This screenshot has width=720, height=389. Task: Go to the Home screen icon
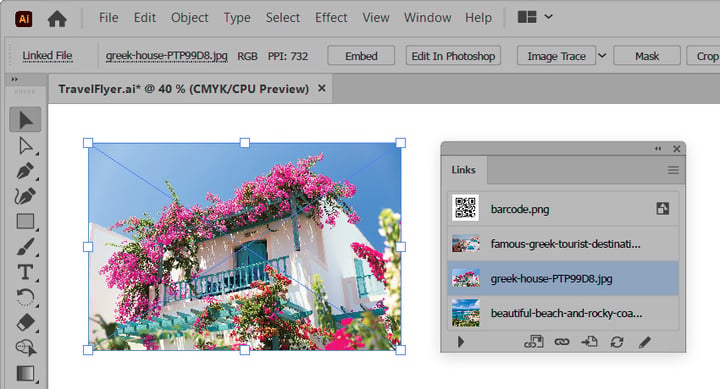pos(57,19)
